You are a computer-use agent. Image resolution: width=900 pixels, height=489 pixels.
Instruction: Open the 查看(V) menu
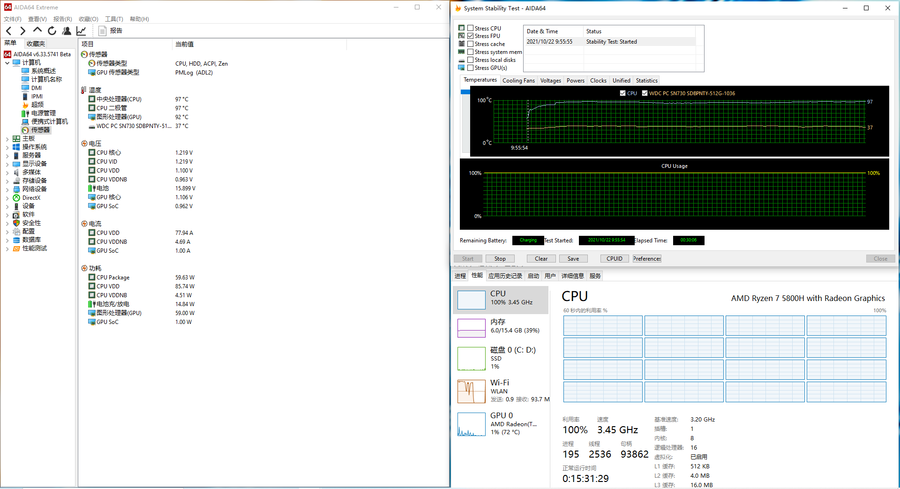point(37,19)
